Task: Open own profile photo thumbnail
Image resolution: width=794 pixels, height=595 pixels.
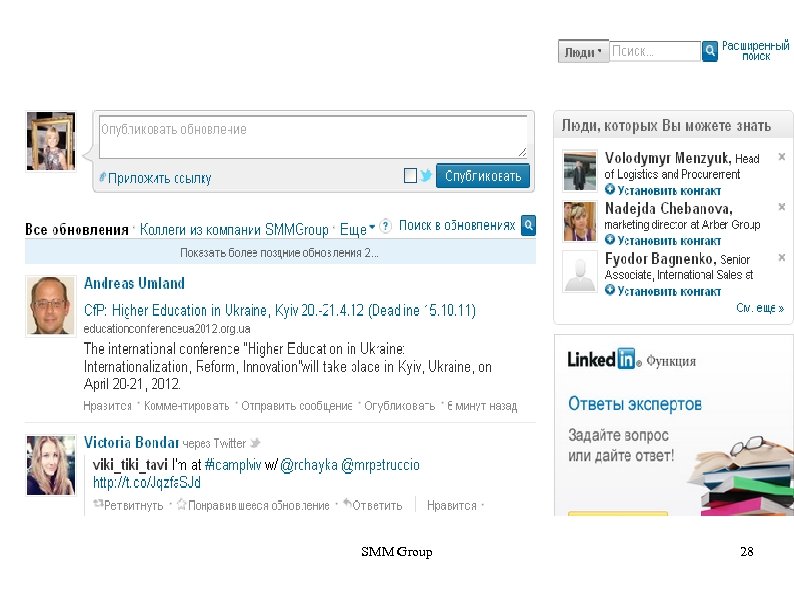Action: [51, 141]
